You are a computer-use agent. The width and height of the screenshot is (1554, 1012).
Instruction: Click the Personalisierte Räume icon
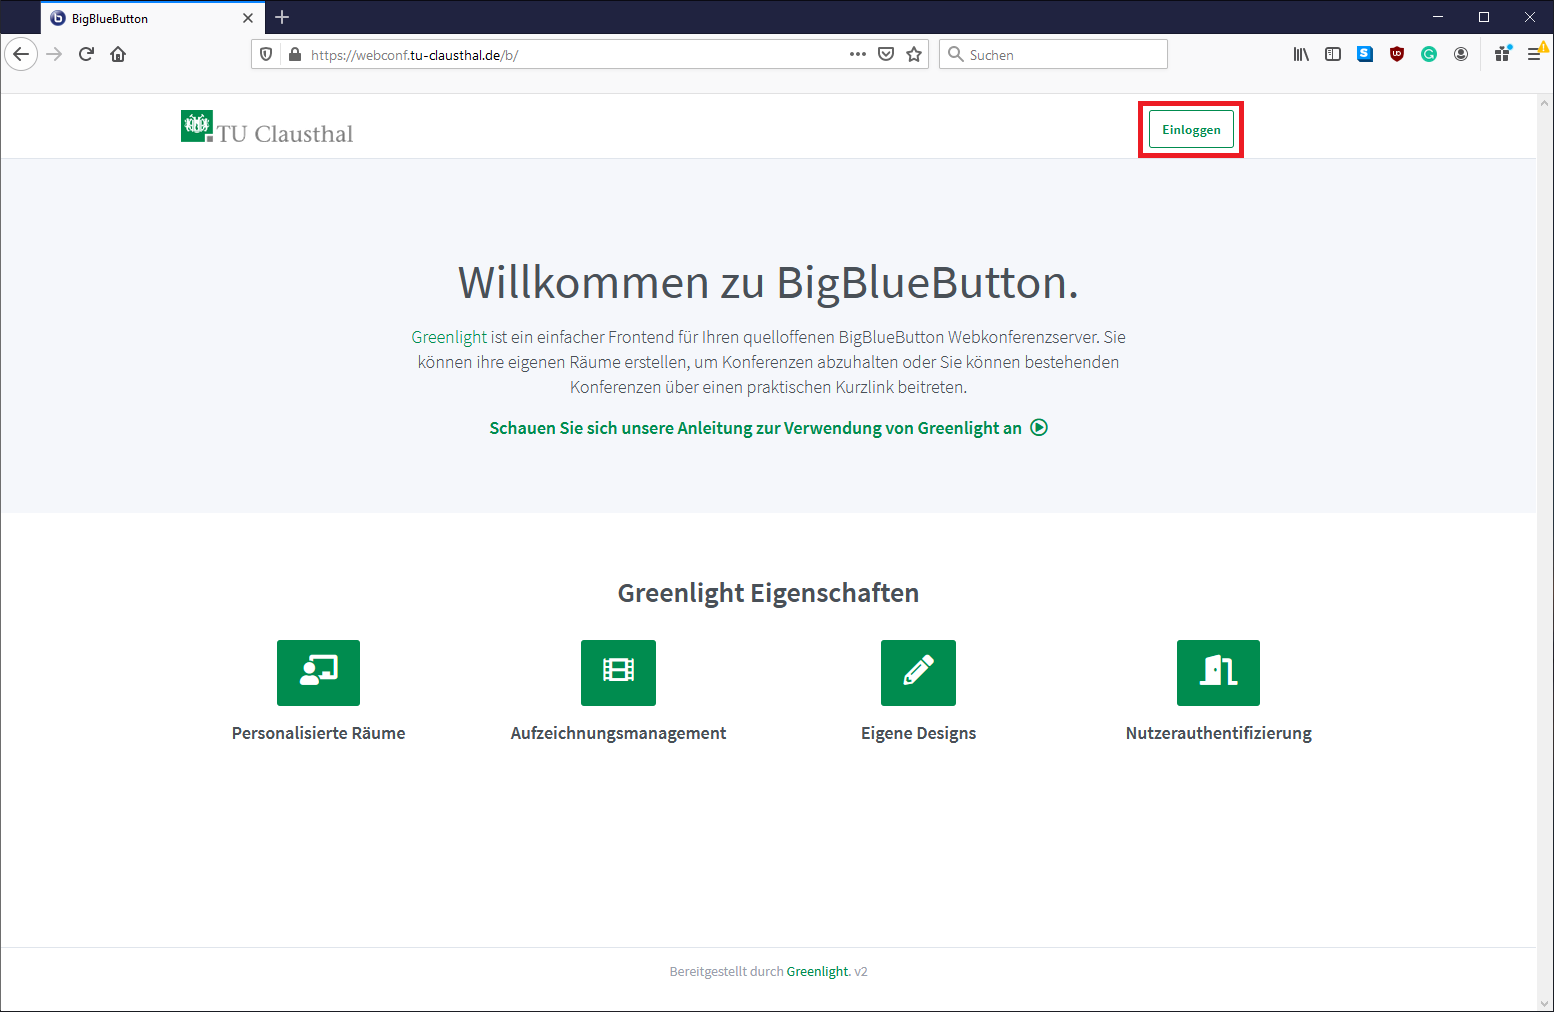(318, 672)
